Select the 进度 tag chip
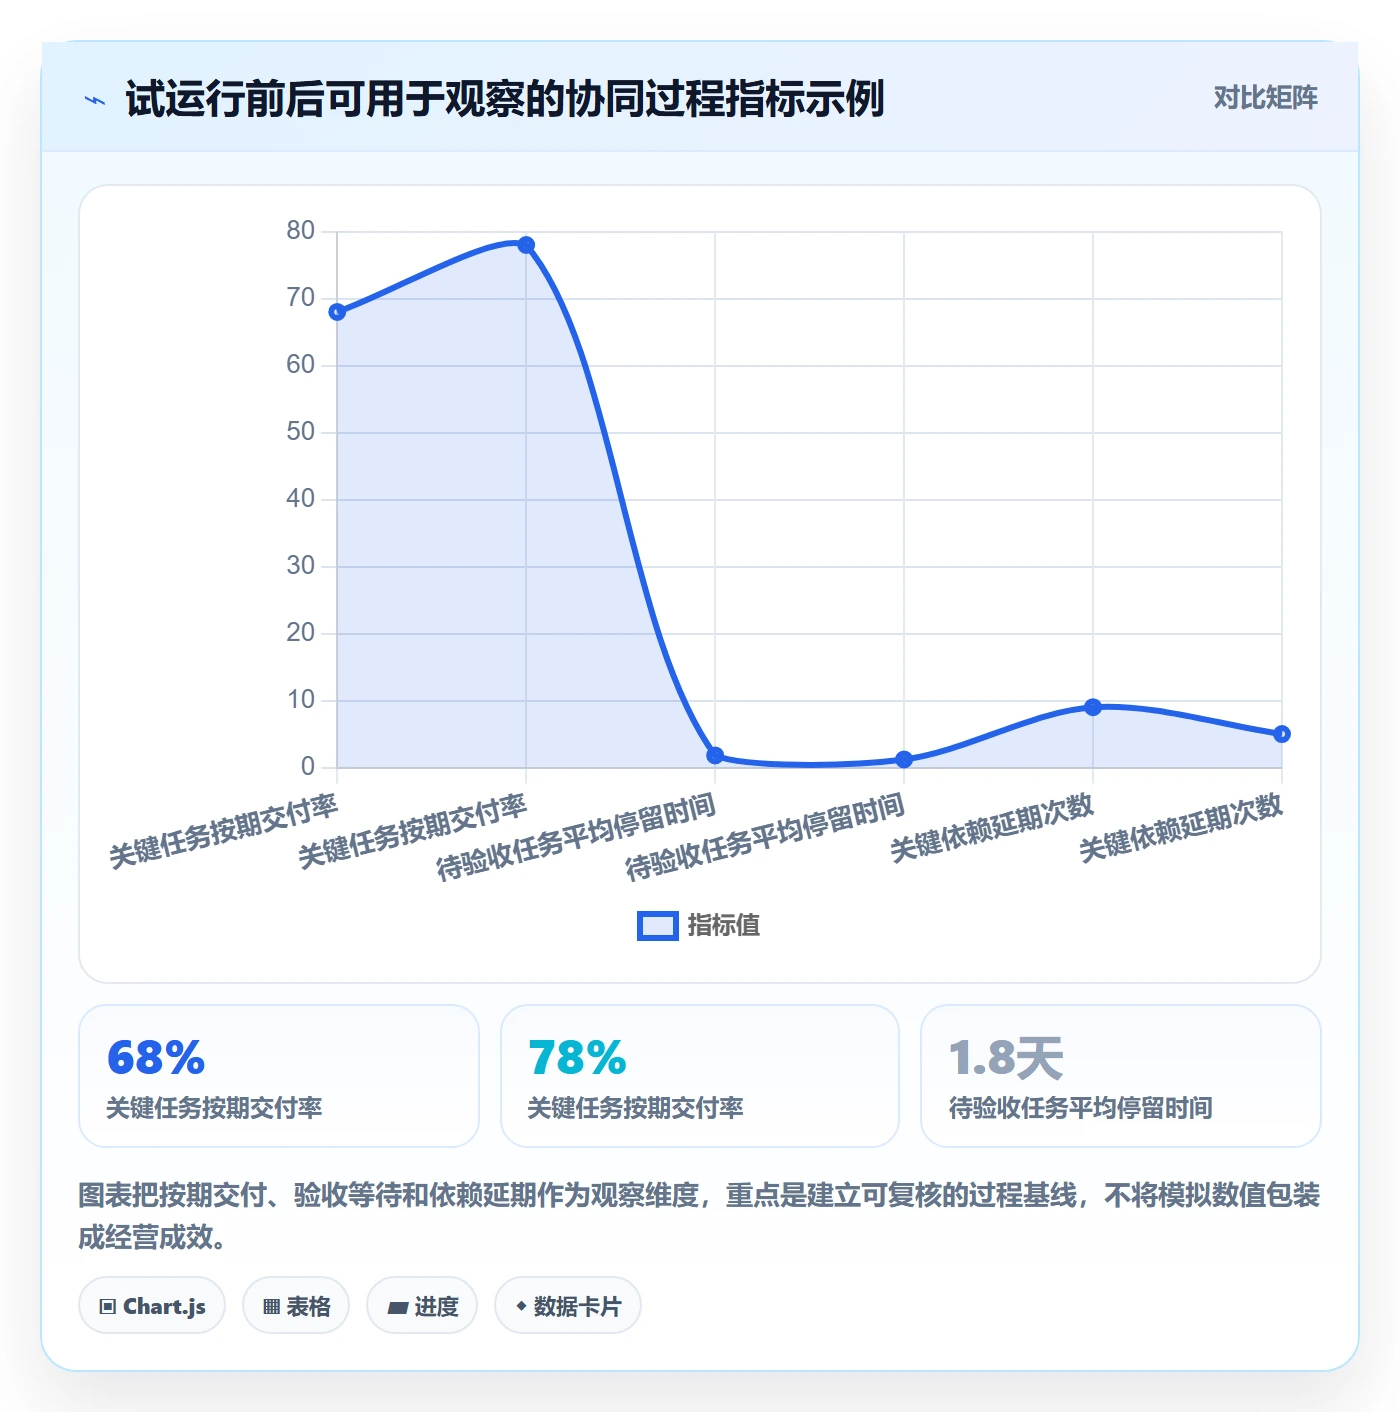 [422, 1305]
